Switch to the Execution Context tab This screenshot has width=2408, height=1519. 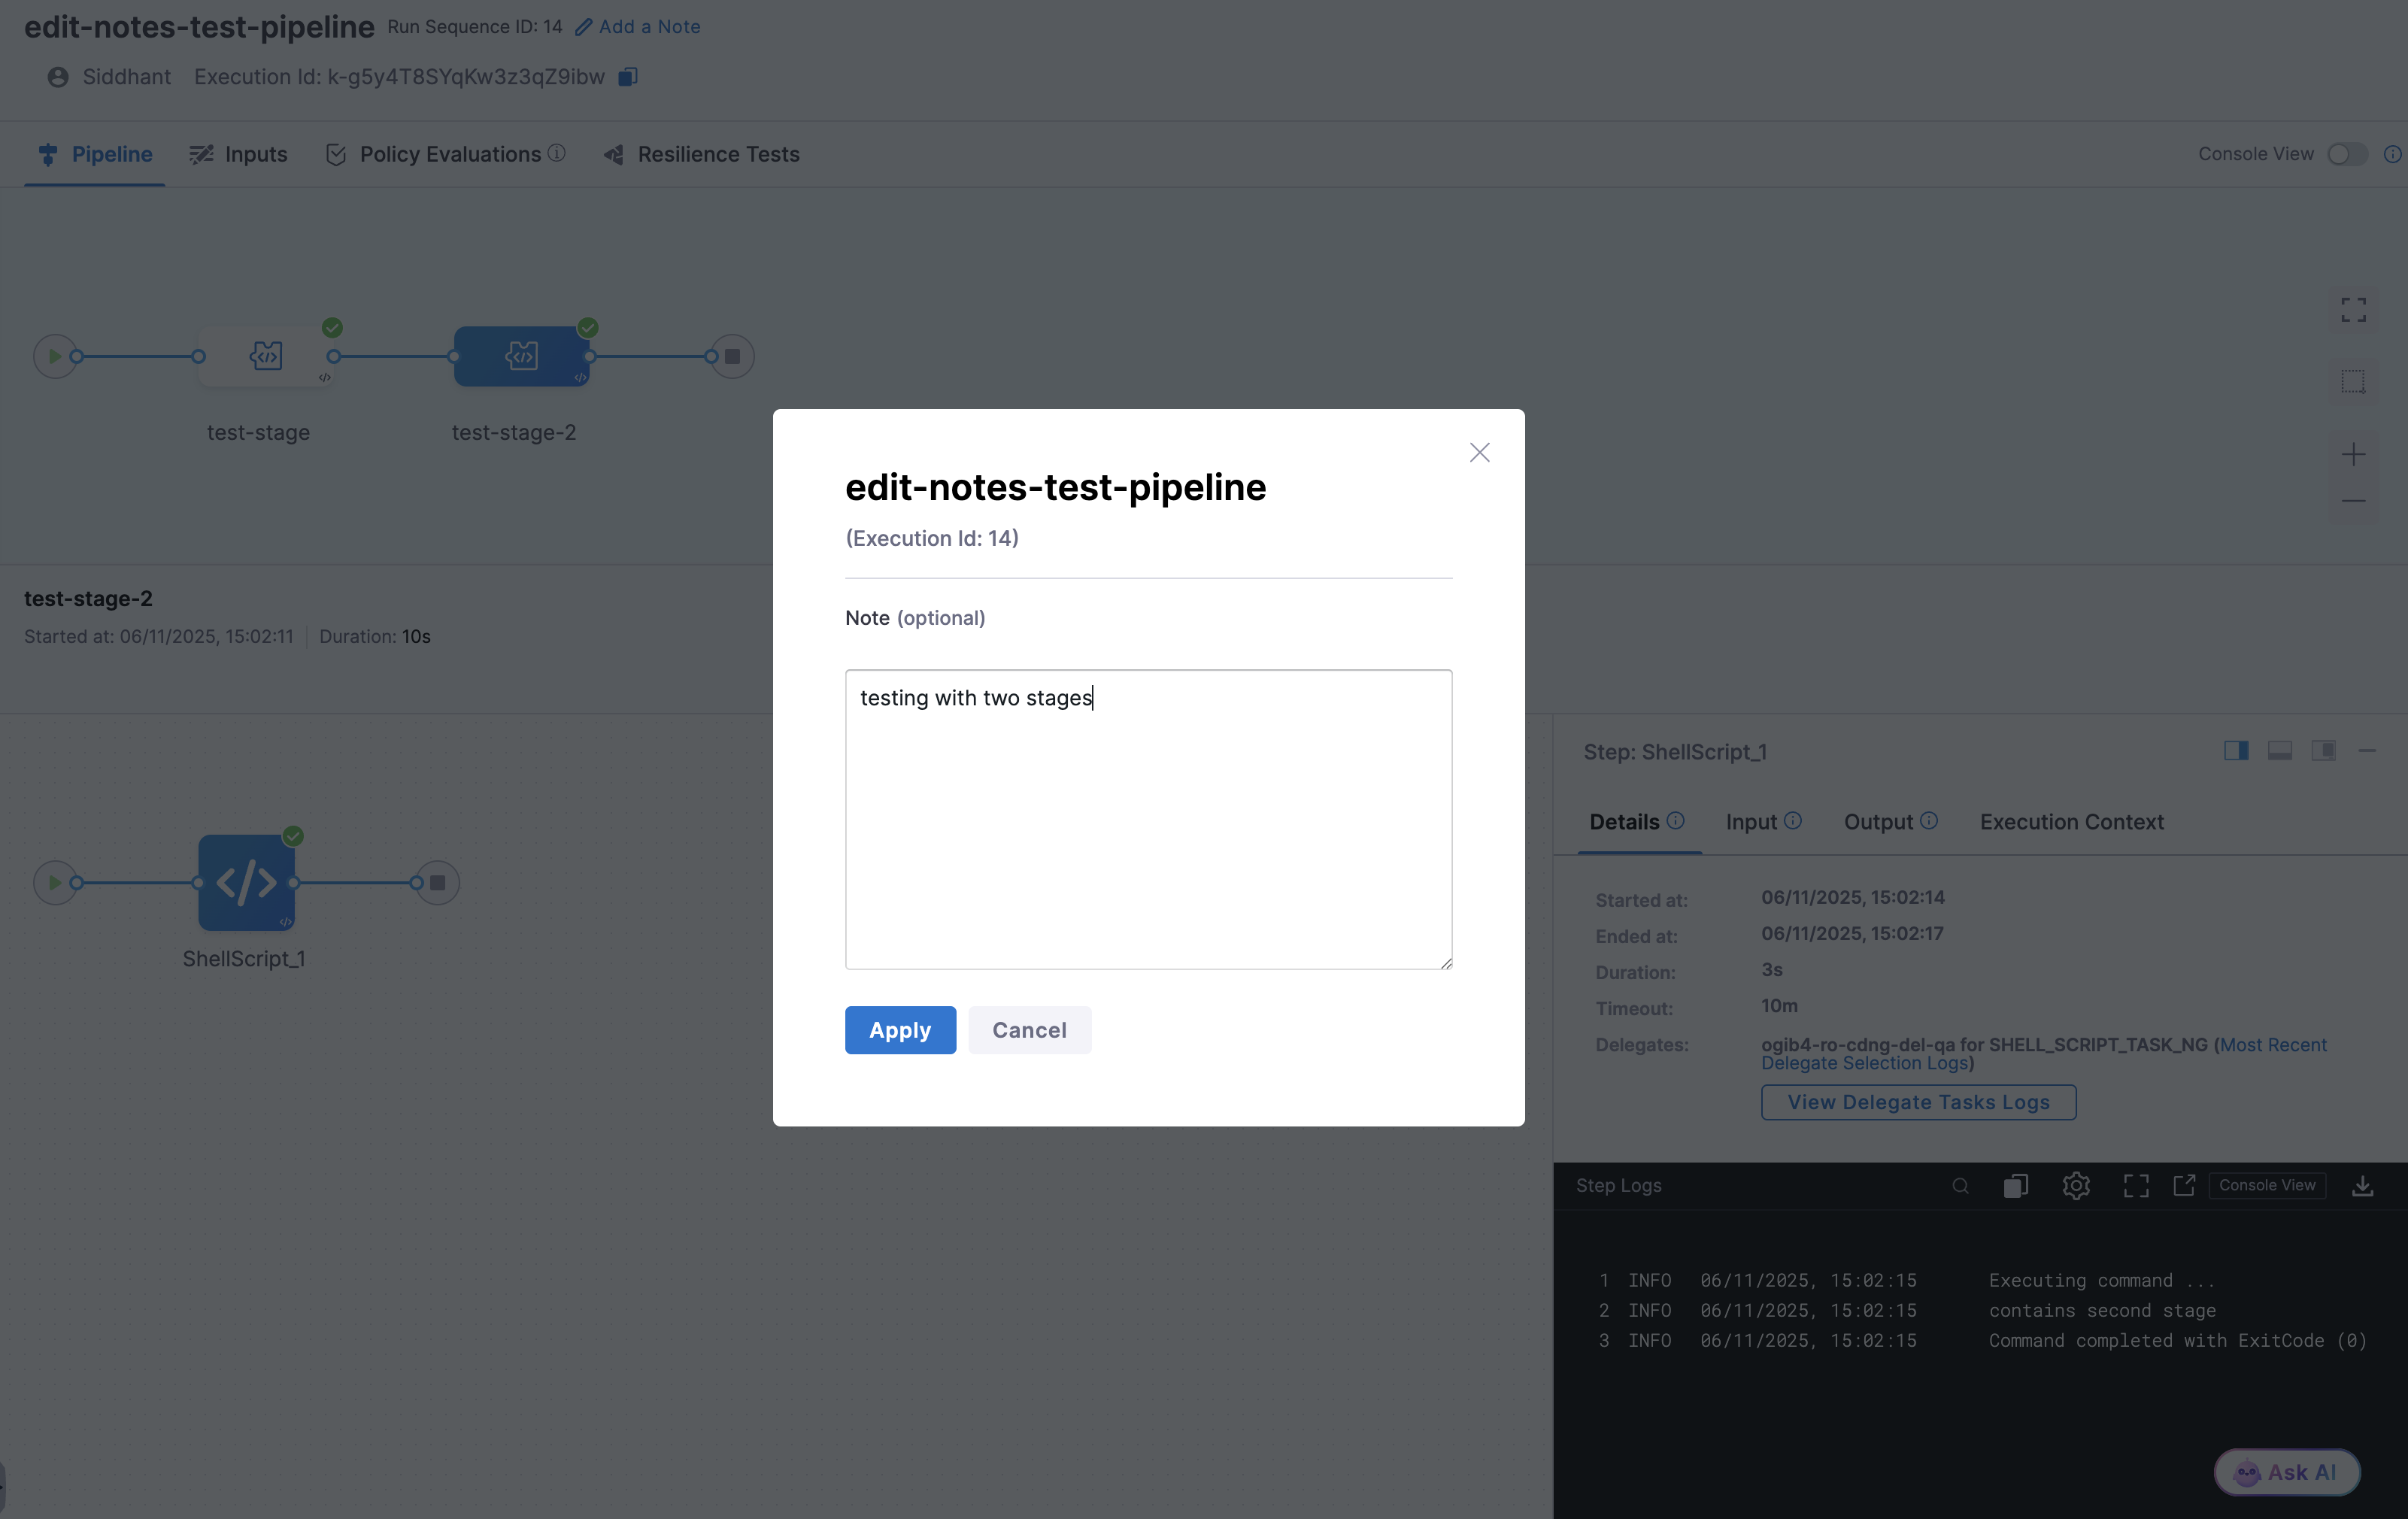pos(2071,821)
